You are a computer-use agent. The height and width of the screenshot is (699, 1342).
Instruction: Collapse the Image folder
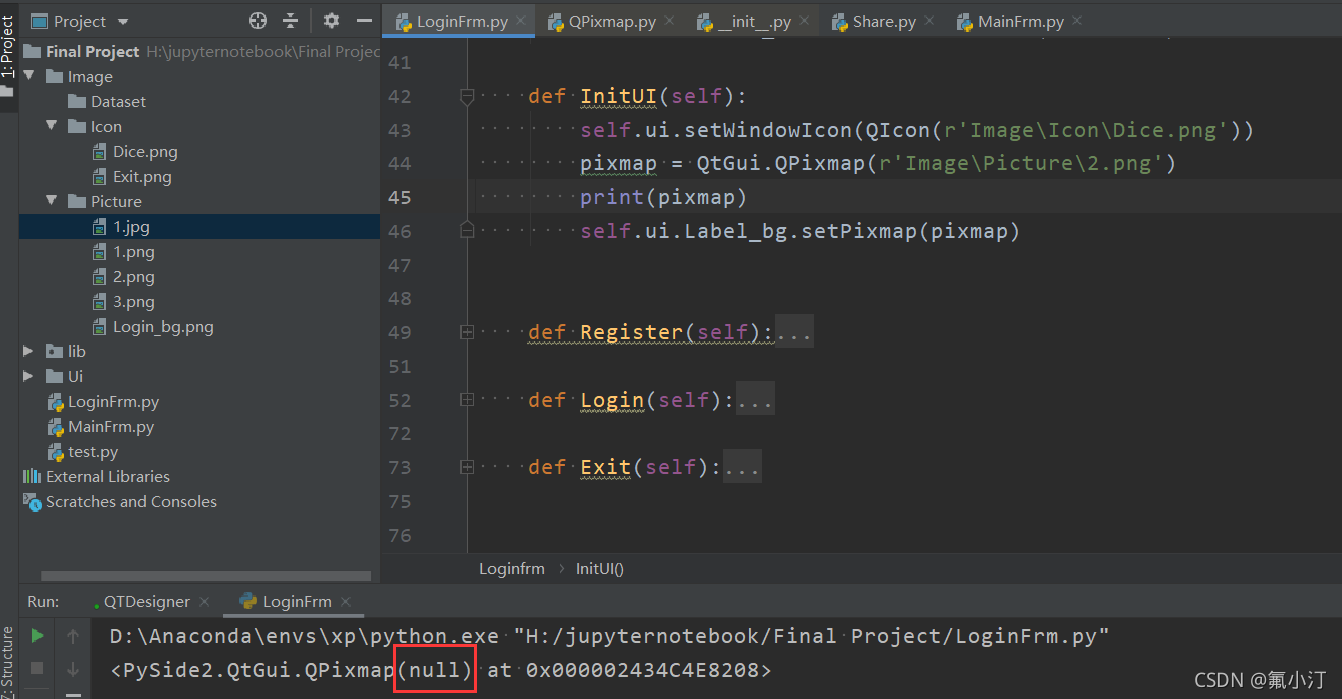pos(29,77)
